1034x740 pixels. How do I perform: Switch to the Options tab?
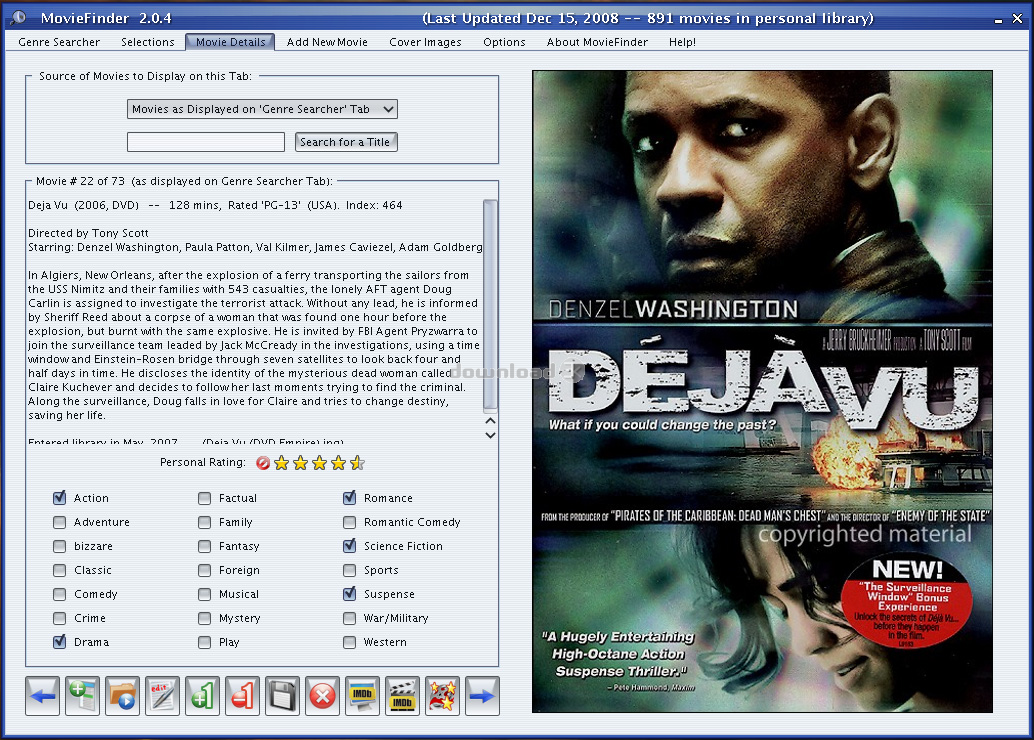[504, 42]
